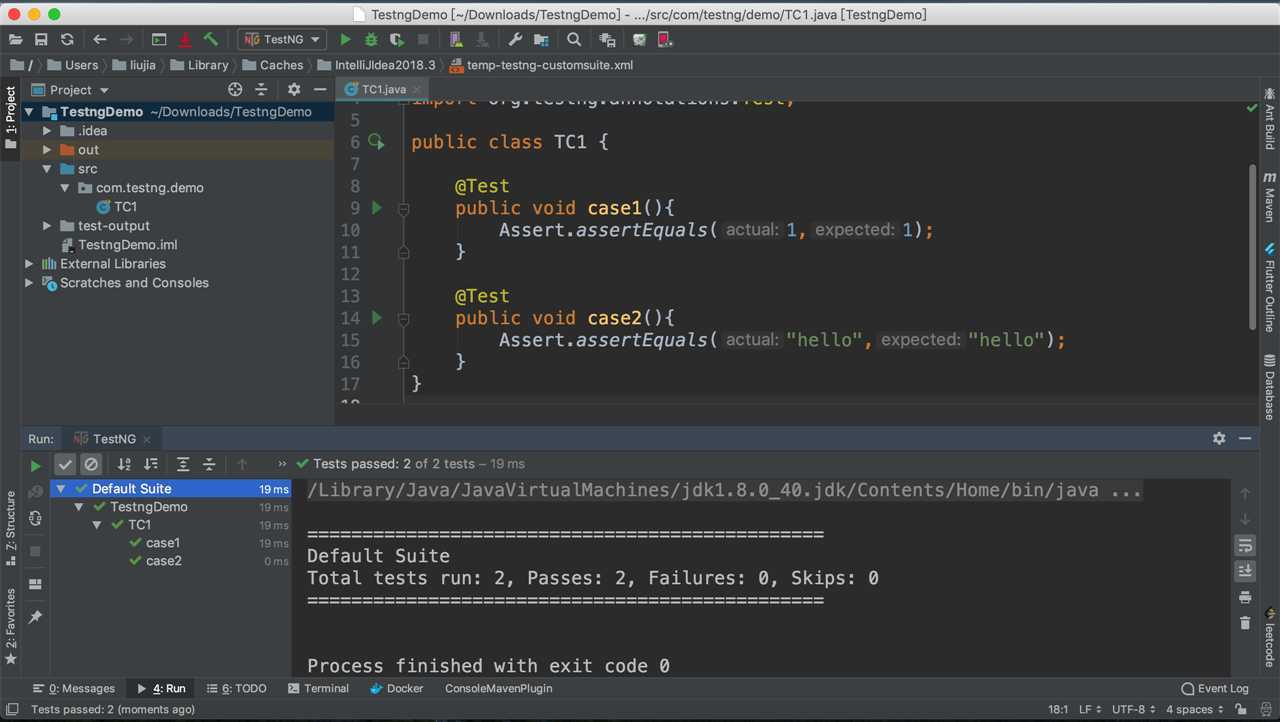
Task: Change the UTF-8 file encoding in status bar
Action: [1134, 709]
